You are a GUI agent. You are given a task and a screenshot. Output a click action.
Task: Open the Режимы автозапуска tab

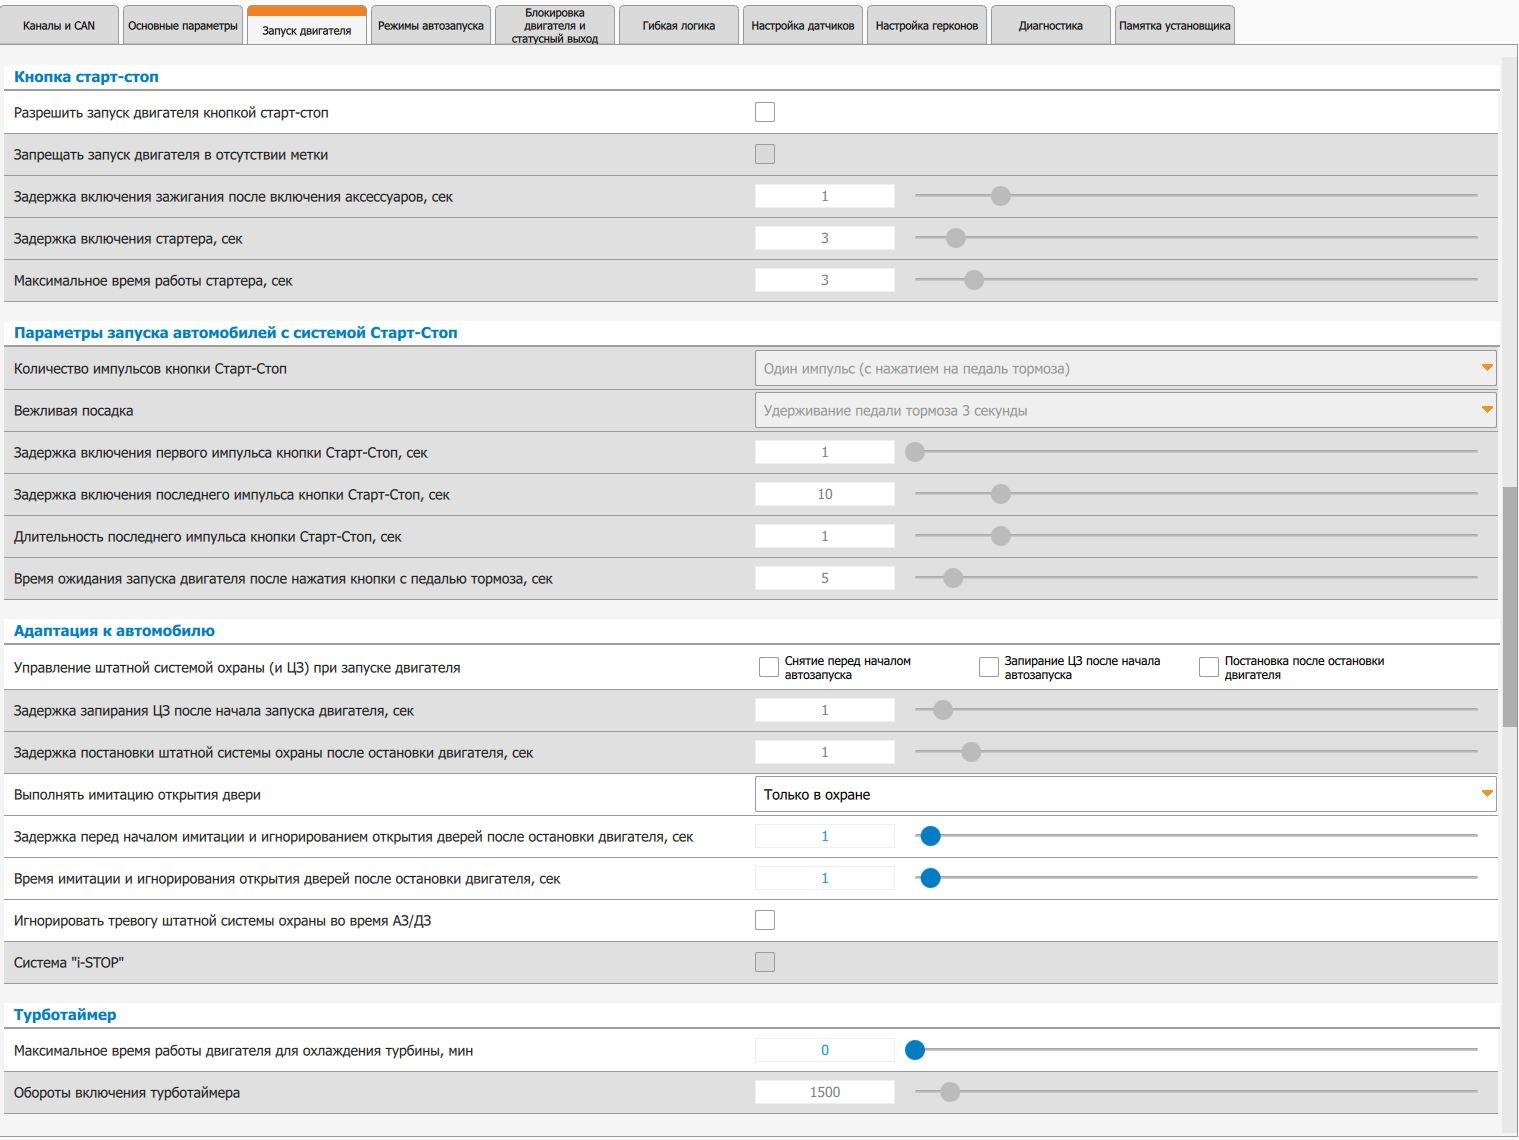pos(431,25)
